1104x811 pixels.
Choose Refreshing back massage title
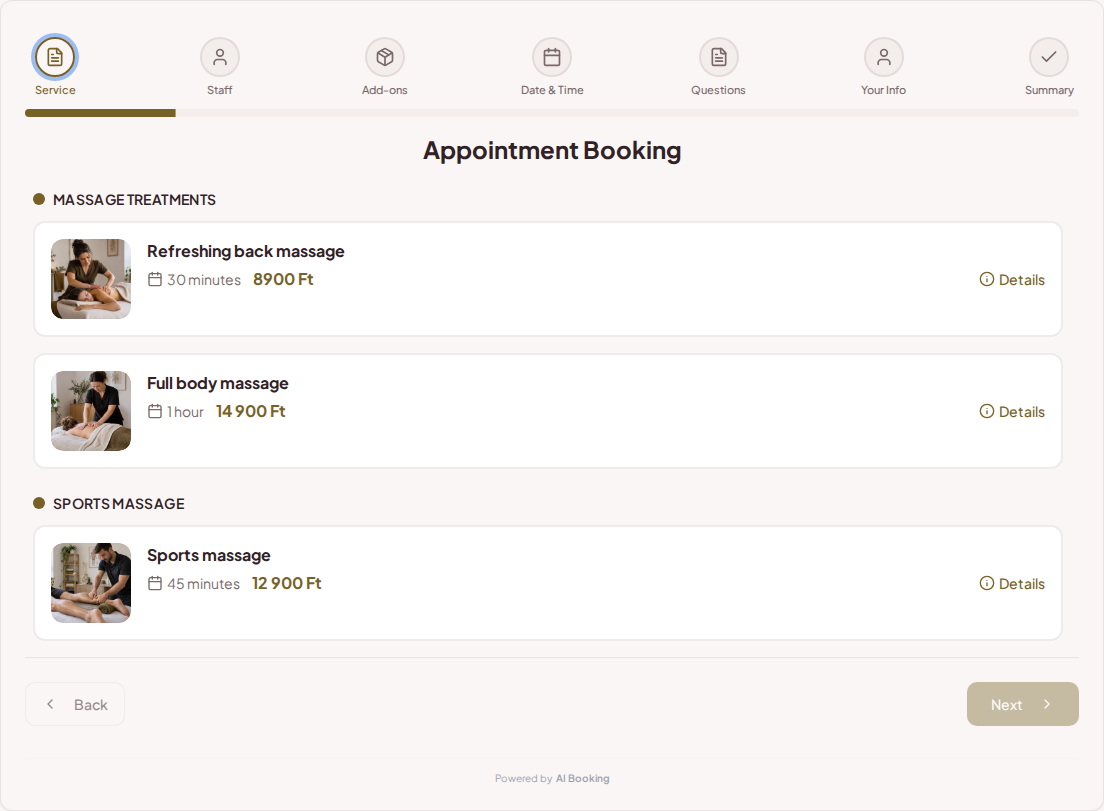click(246, 251)
